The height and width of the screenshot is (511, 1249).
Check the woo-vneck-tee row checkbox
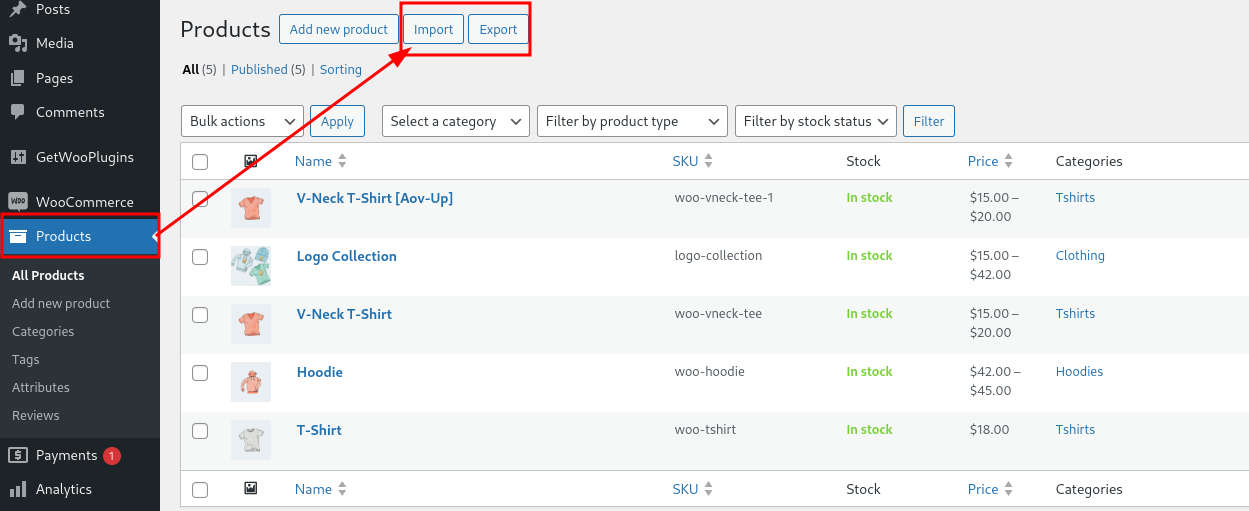click(200, 315)
